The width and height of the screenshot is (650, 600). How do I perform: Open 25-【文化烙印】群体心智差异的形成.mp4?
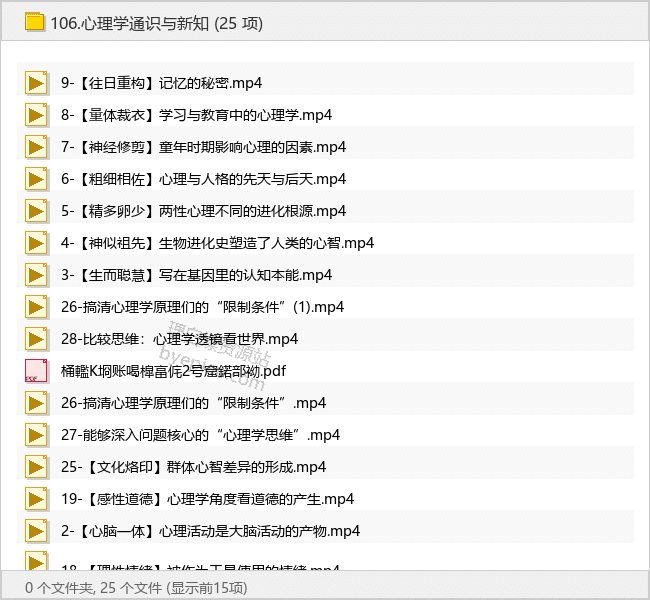coord(194,467)
